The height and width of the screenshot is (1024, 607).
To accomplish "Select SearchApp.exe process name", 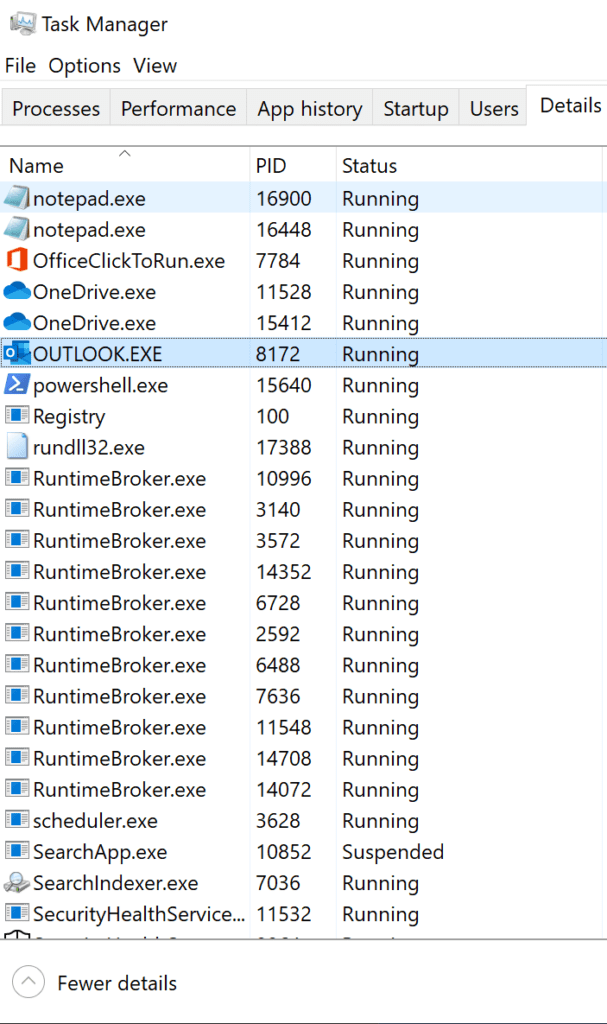I will [100, 852].
